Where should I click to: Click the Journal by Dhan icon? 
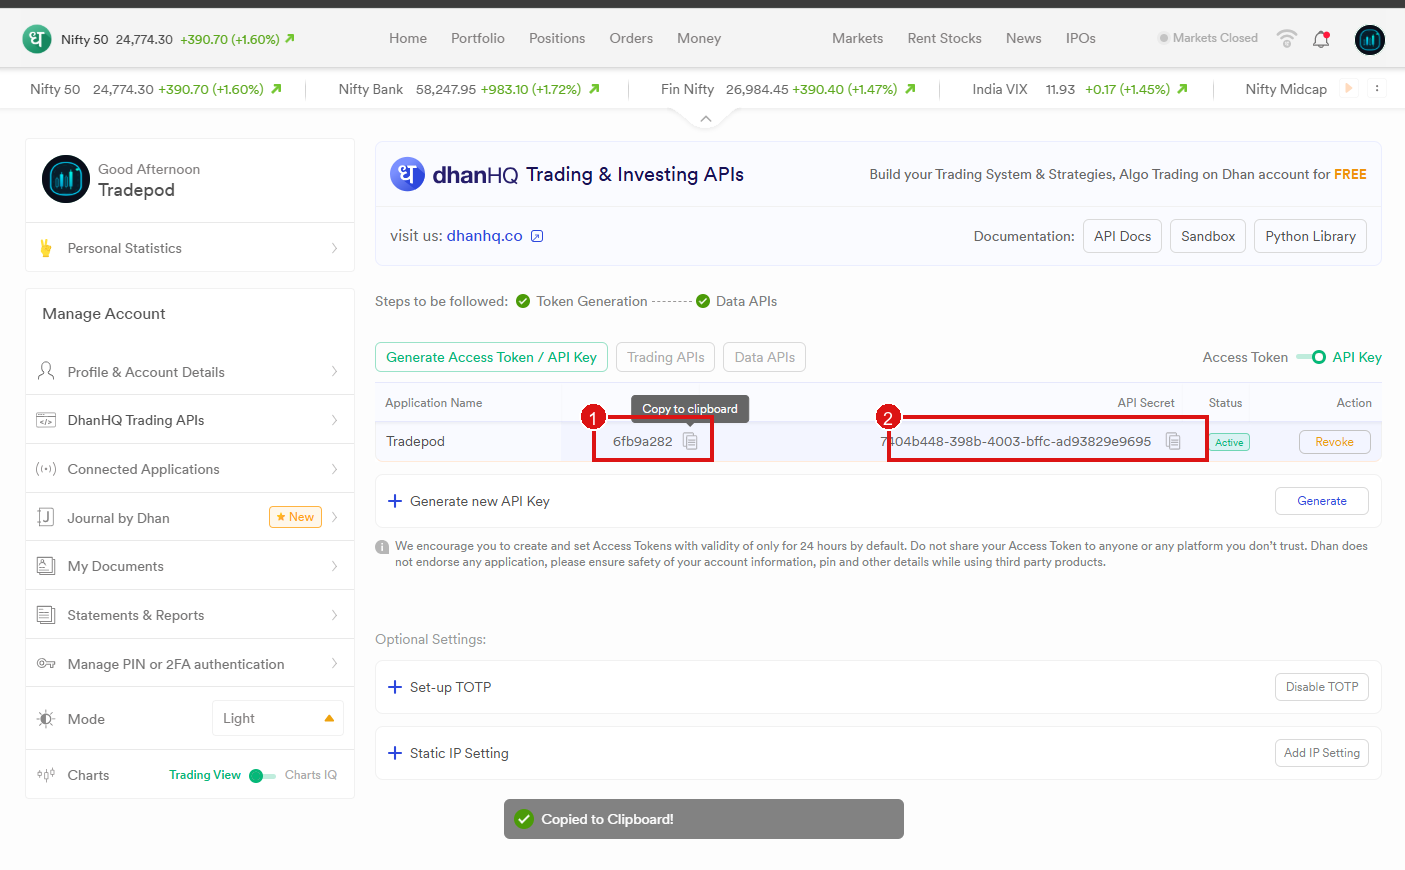[46, 517]
